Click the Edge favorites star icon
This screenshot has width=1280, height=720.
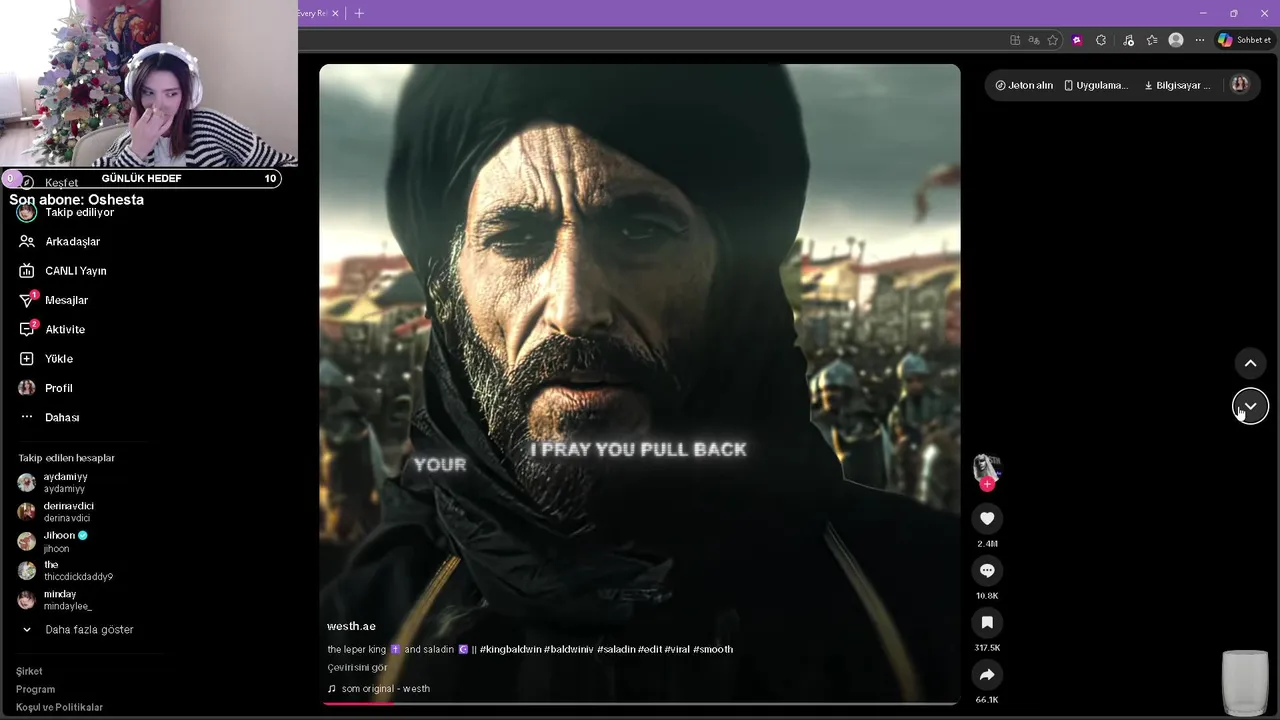[1053, 40]
